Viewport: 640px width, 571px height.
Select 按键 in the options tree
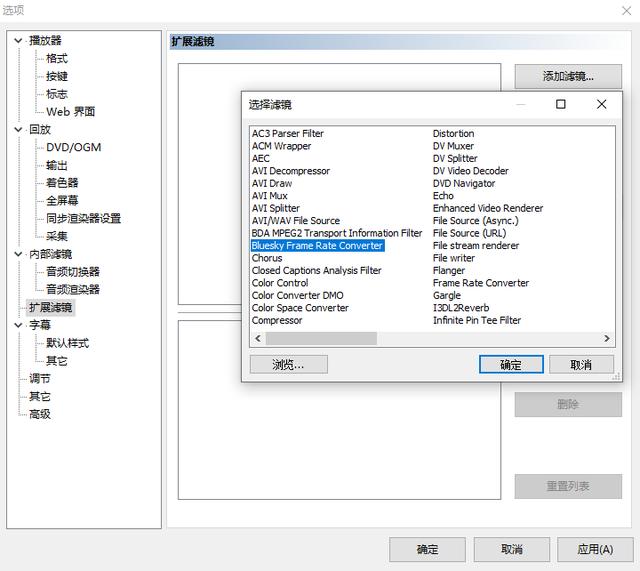[57, 76]
